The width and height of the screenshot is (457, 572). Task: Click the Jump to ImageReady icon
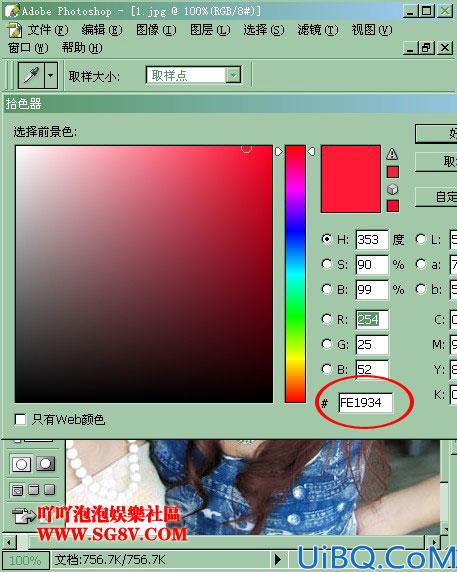[23, 515]
